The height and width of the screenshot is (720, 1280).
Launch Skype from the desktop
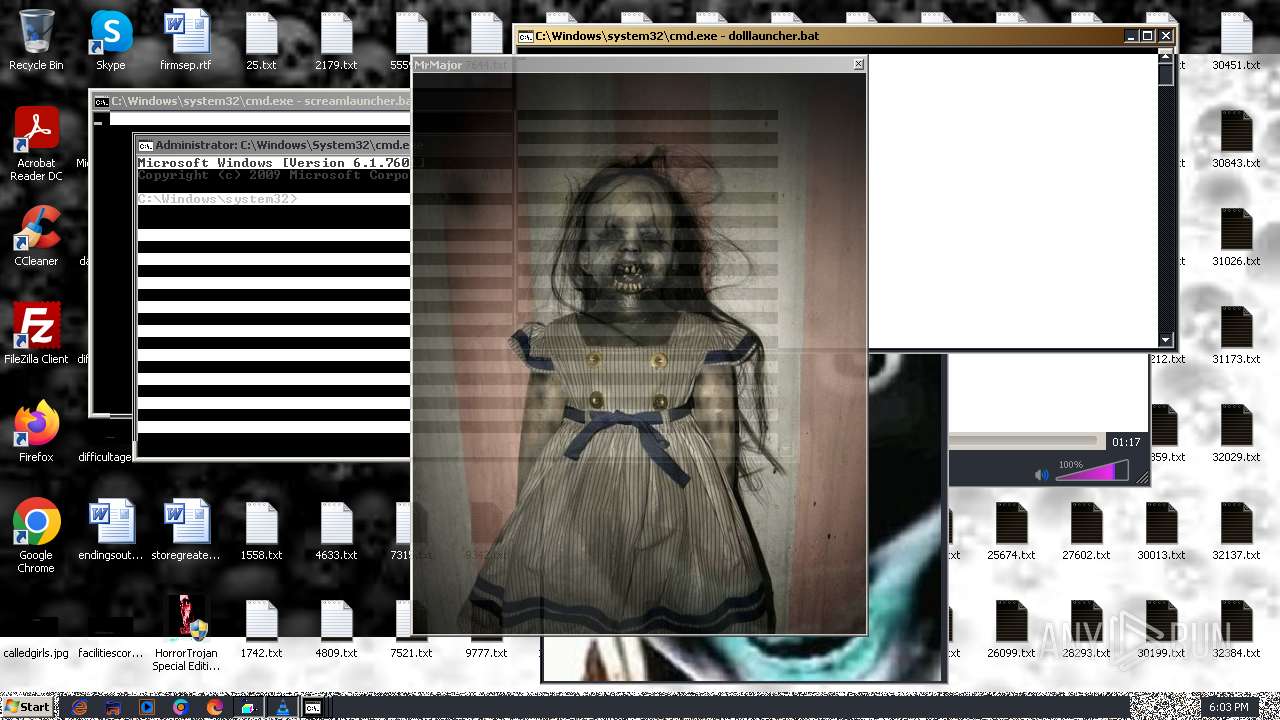click(x=111, y=41)
